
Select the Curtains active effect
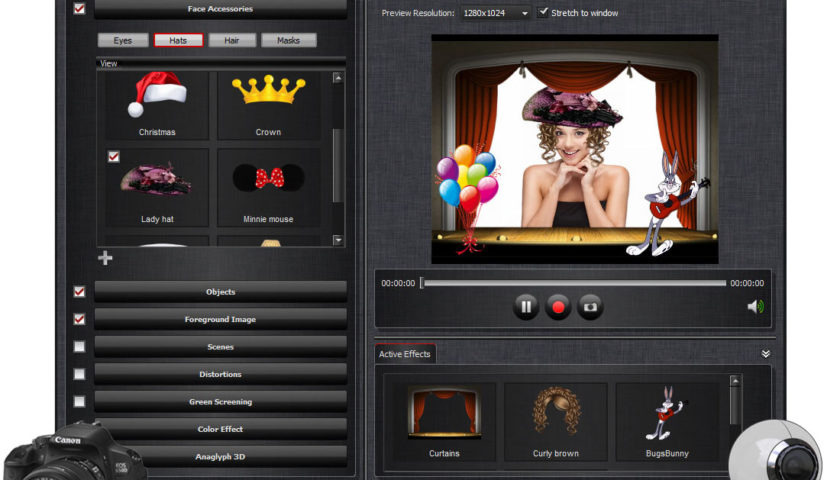444,422
